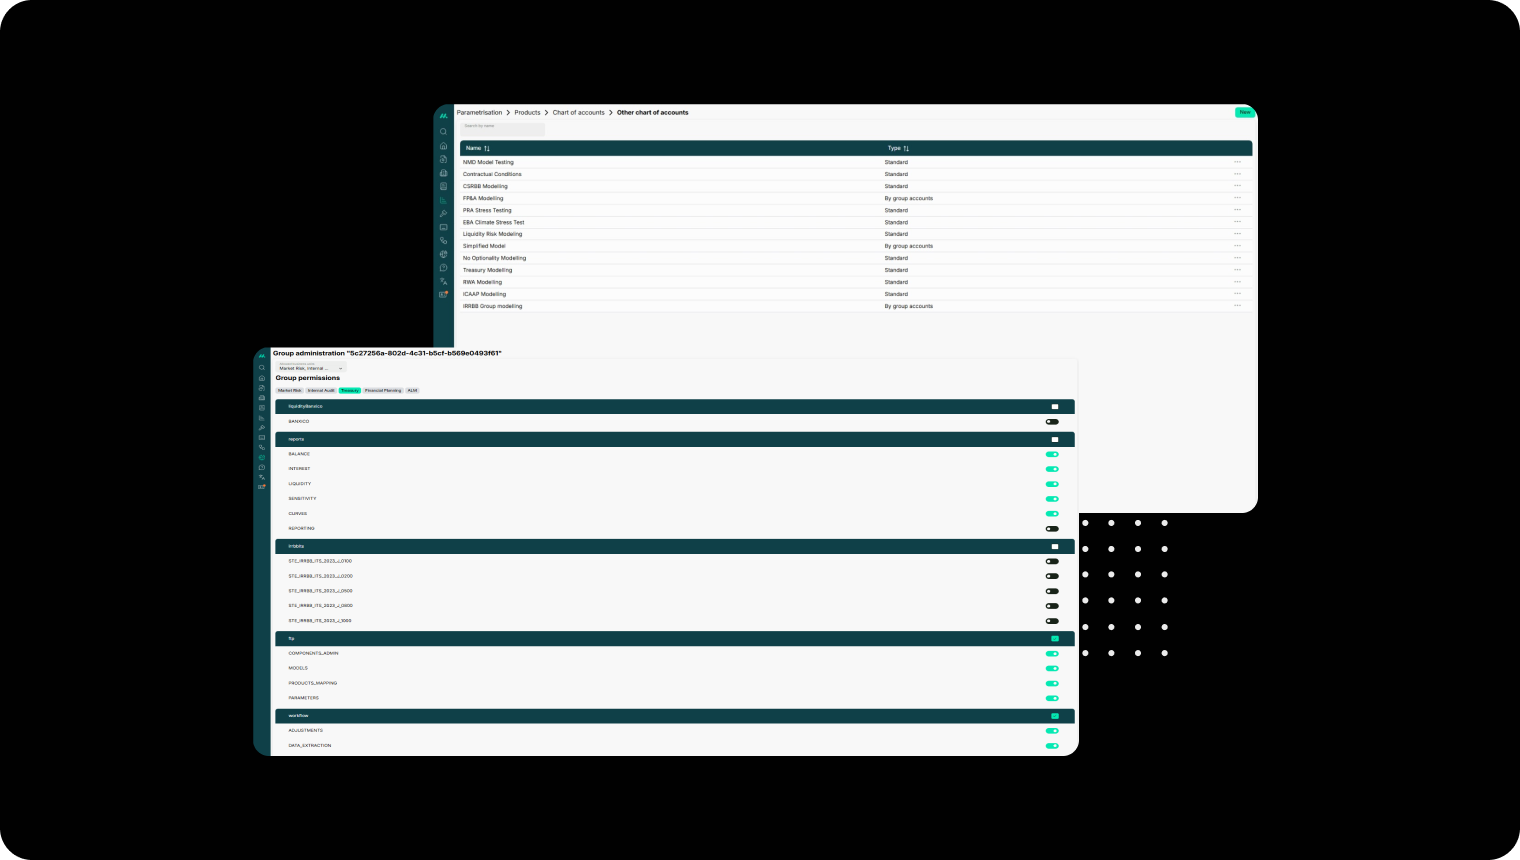The height and width of the screenshot is (860, 1520).
Task: Open hammer tools icon in chart of accounts sidebar
Action: pyautogui.click(x=444, y=214)
